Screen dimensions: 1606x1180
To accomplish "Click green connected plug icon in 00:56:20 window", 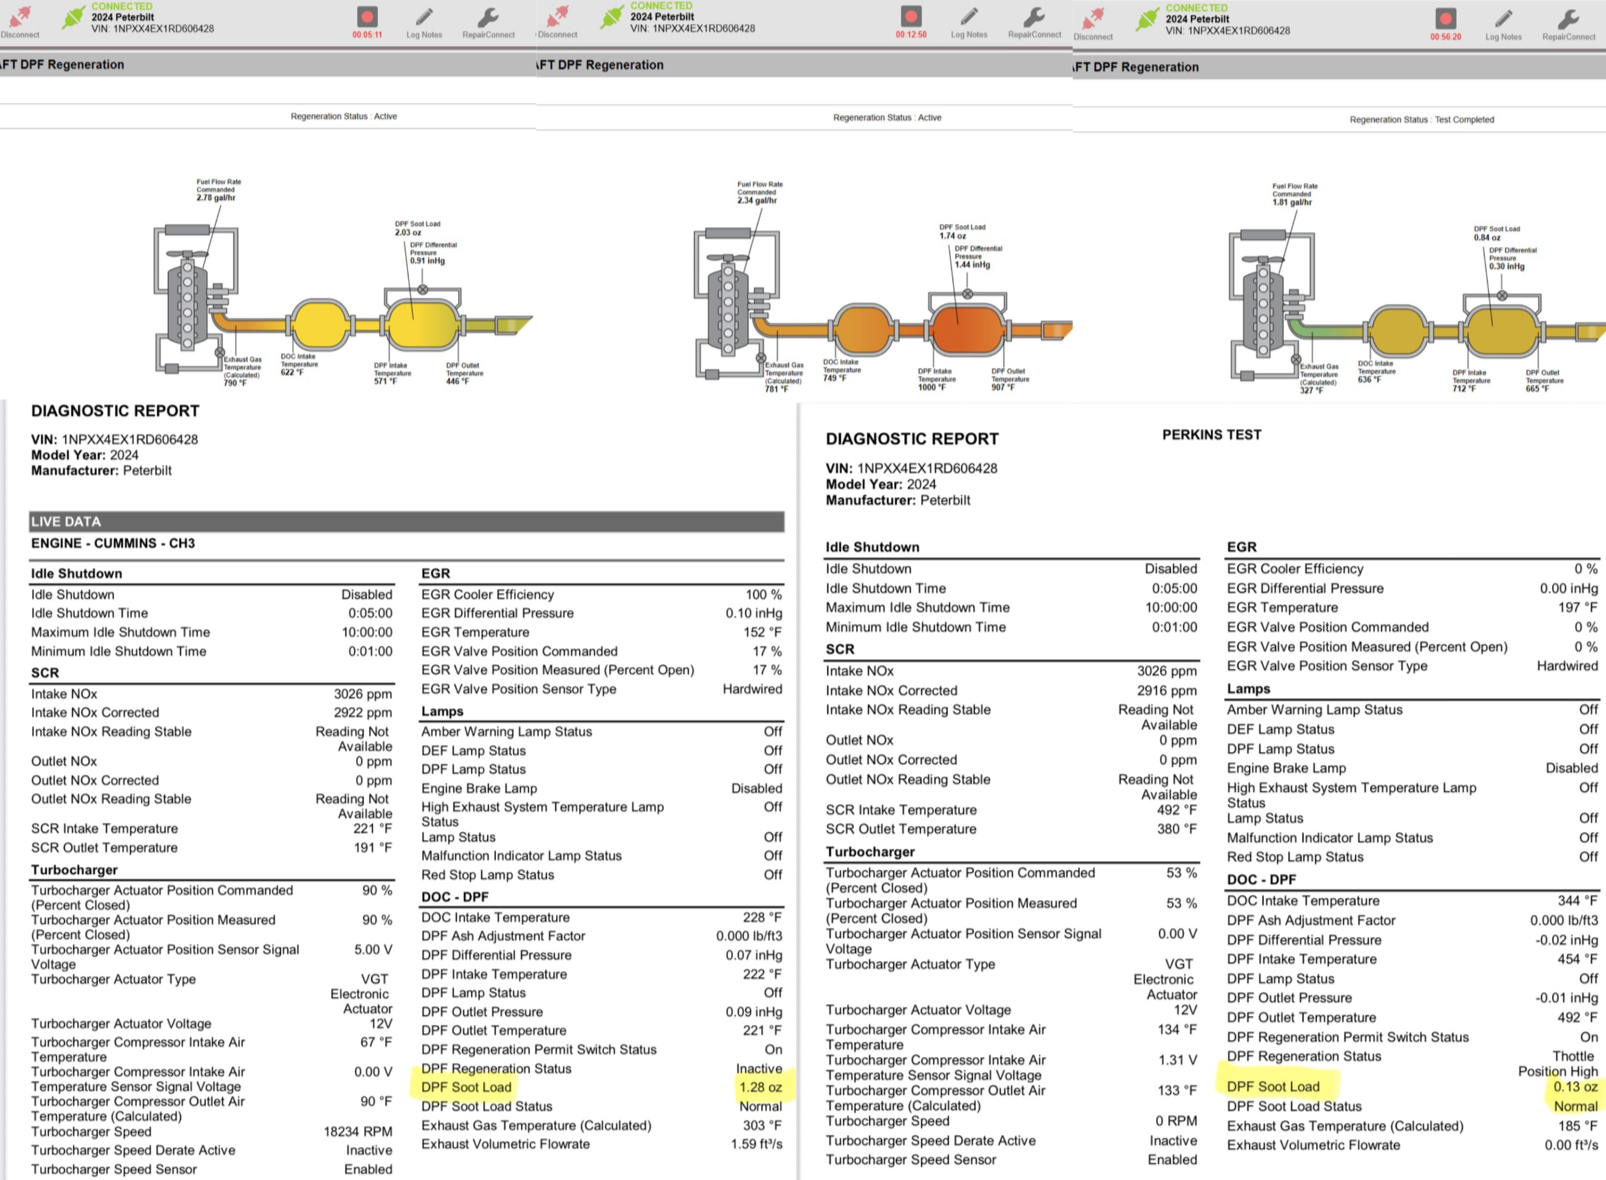I will (x=1147, y=19).
